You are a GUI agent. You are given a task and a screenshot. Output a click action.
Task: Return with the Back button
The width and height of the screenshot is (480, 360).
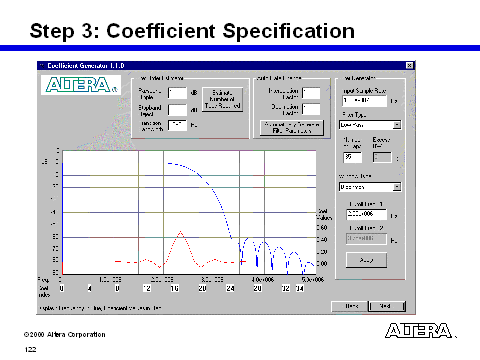click(350, 306)
